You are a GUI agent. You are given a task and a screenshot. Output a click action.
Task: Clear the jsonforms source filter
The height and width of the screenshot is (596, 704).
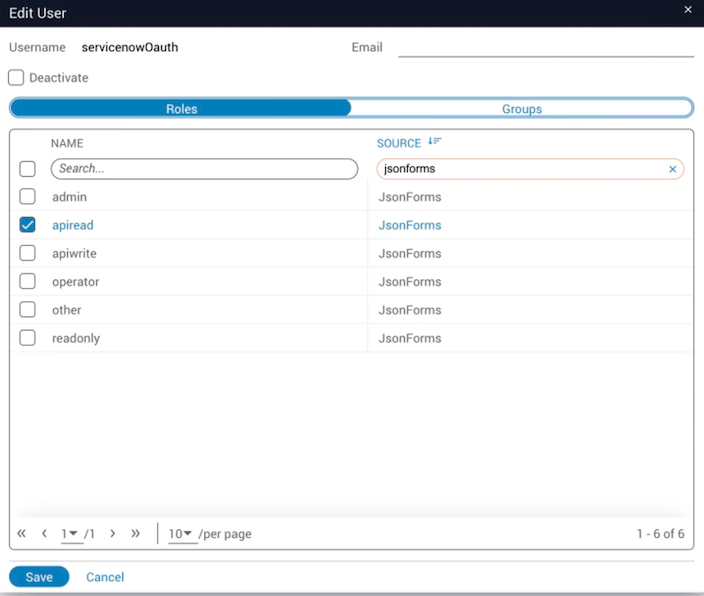pyautogui.click(x=673, y=169)
